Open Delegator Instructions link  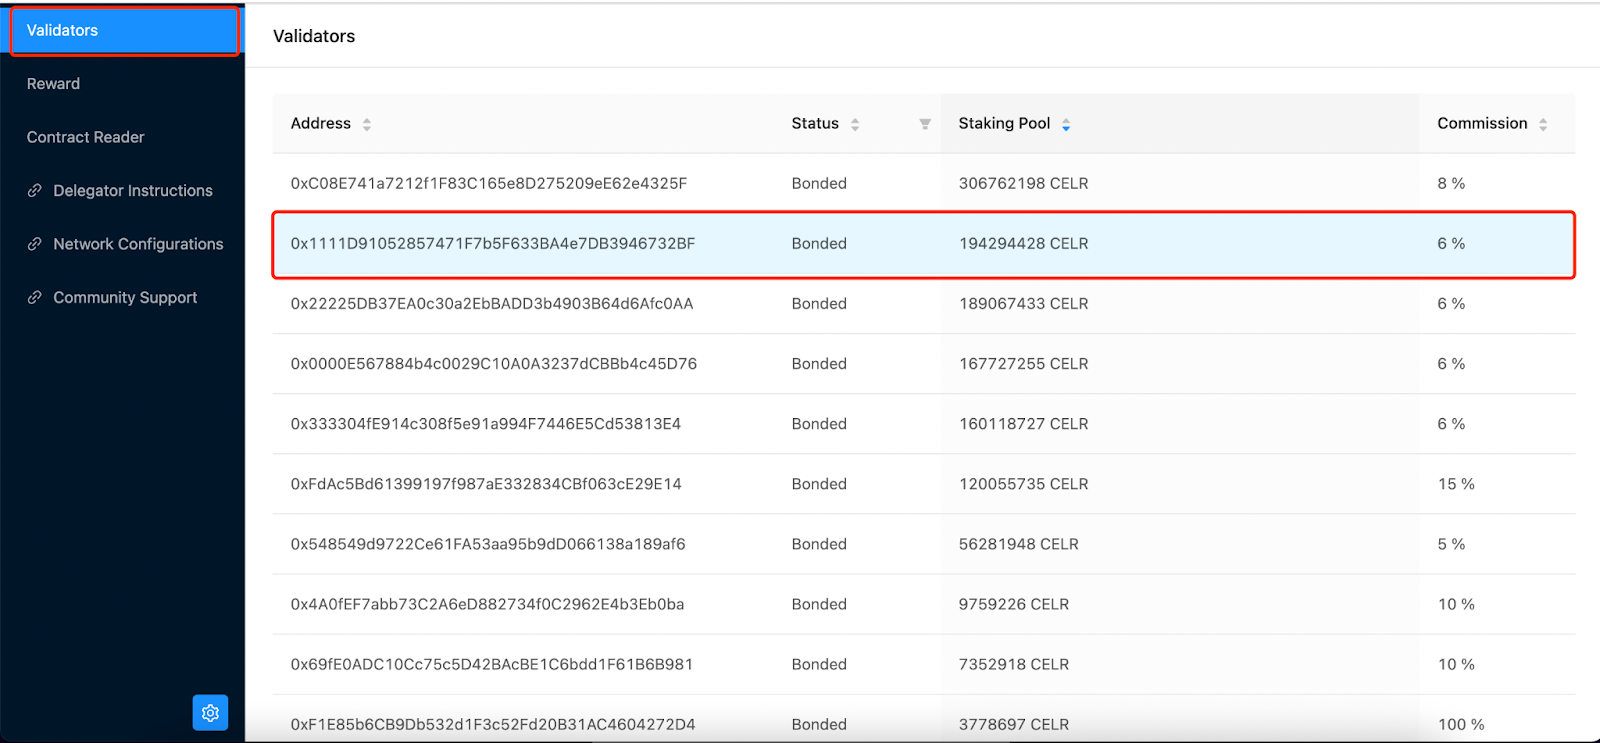(x=133, y=190)
